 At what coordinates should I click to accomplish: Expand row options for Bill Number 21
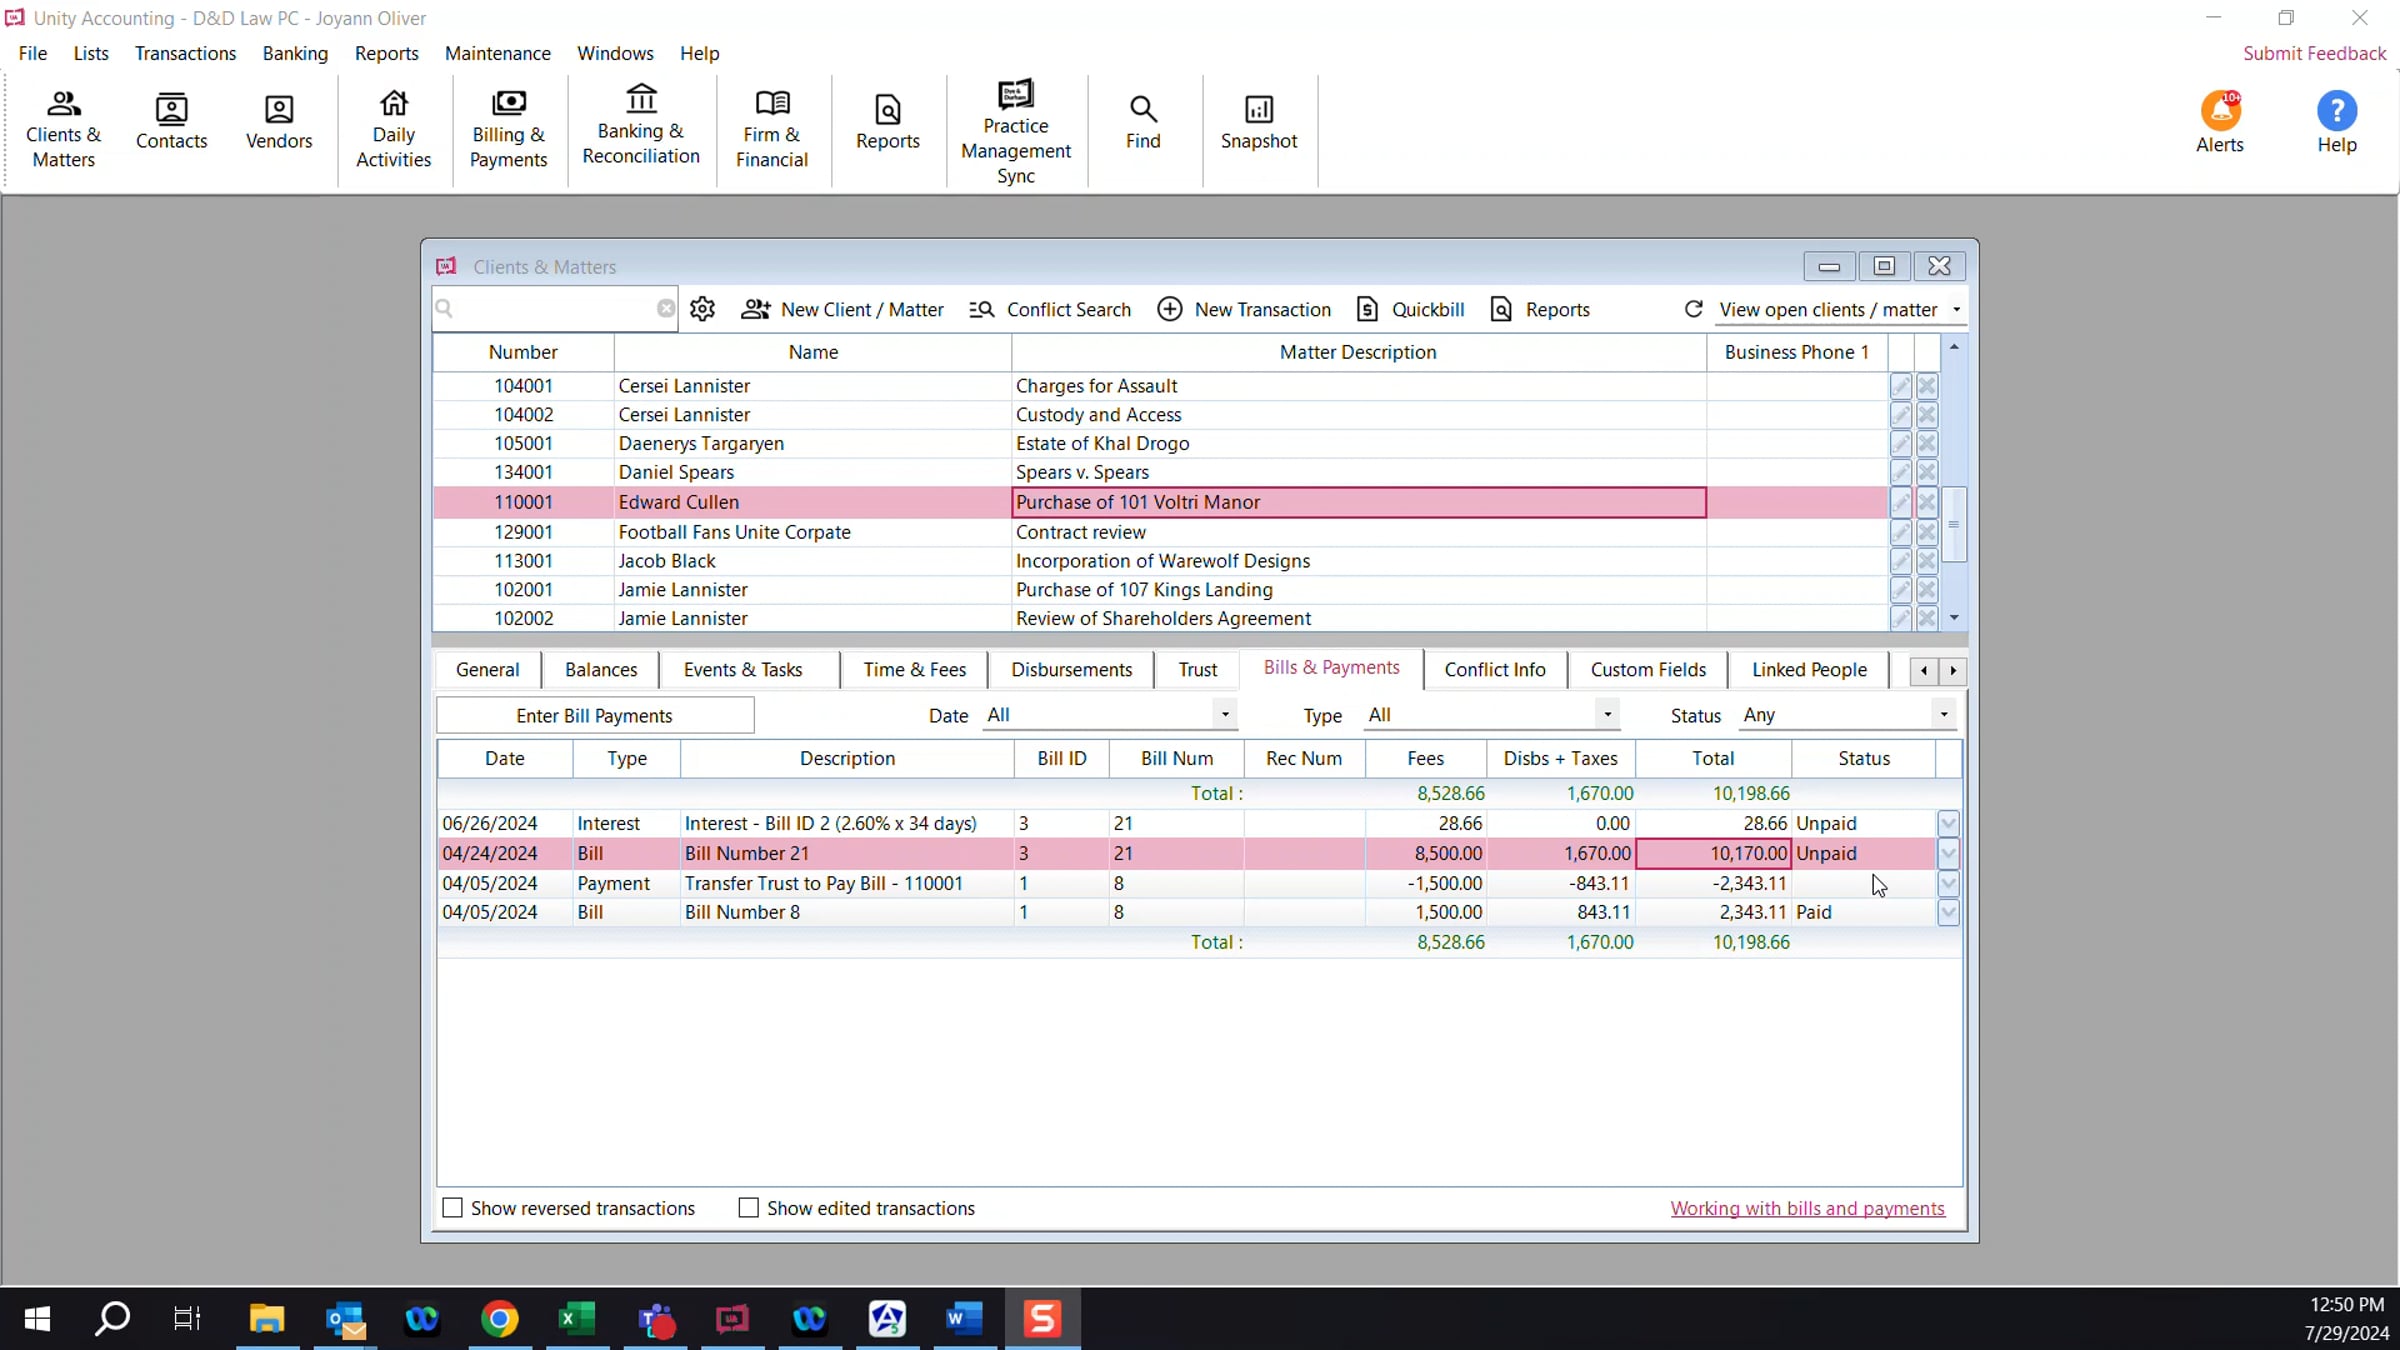coord(1947,854)
